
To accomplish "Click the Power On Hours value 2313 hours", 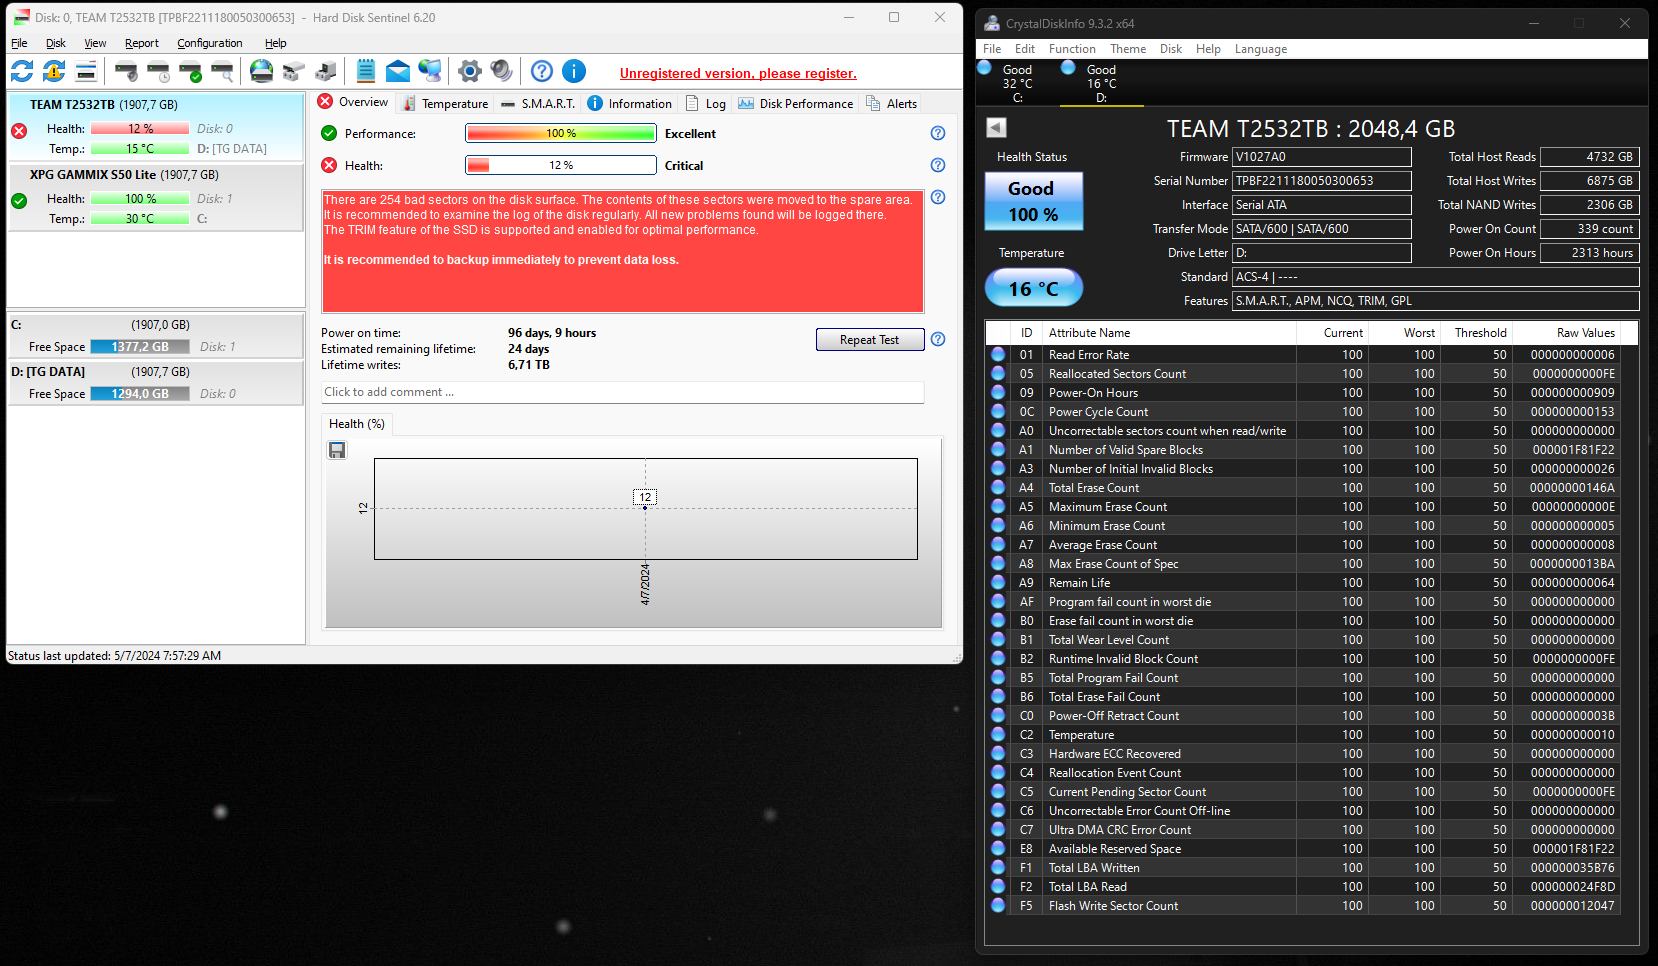I will pyautogui.click(x=1590, y=253).
